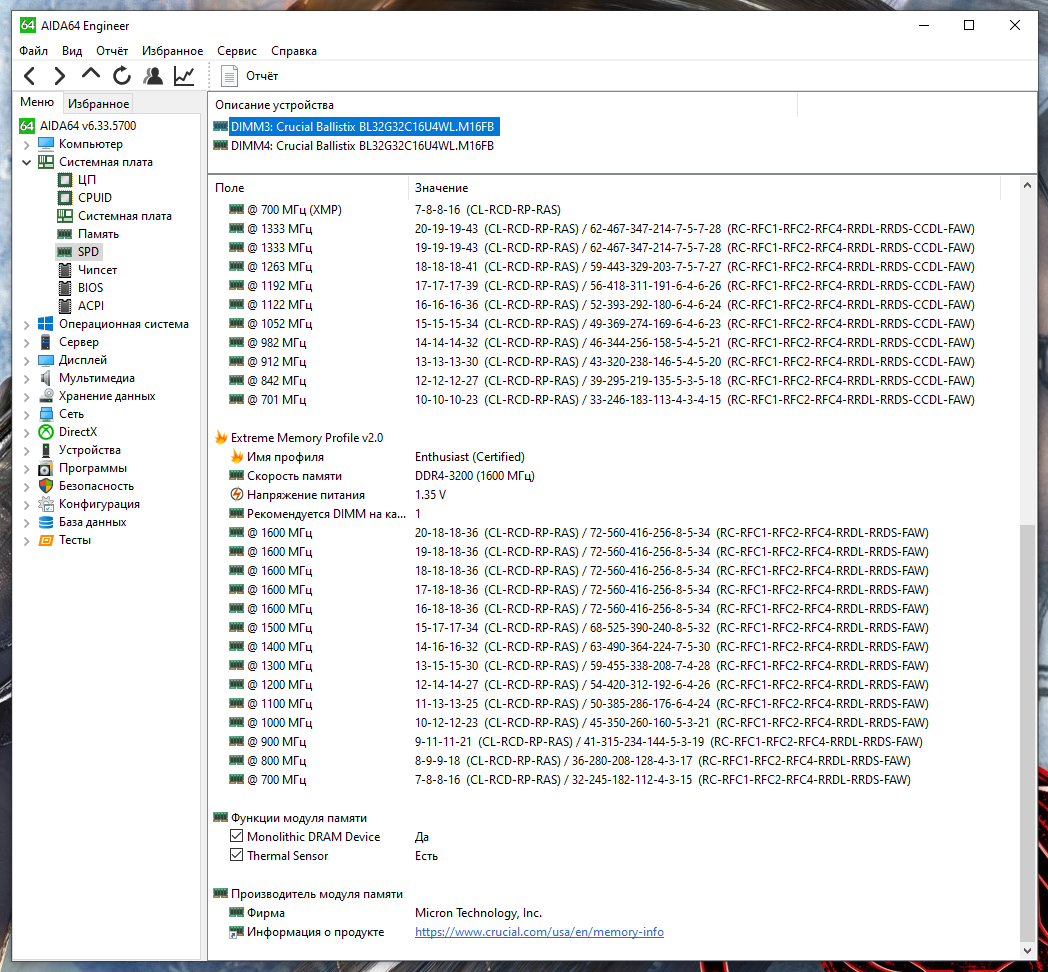Expand the Хранение данных tree node
The image size is (1048, 972).
(26, 397)
